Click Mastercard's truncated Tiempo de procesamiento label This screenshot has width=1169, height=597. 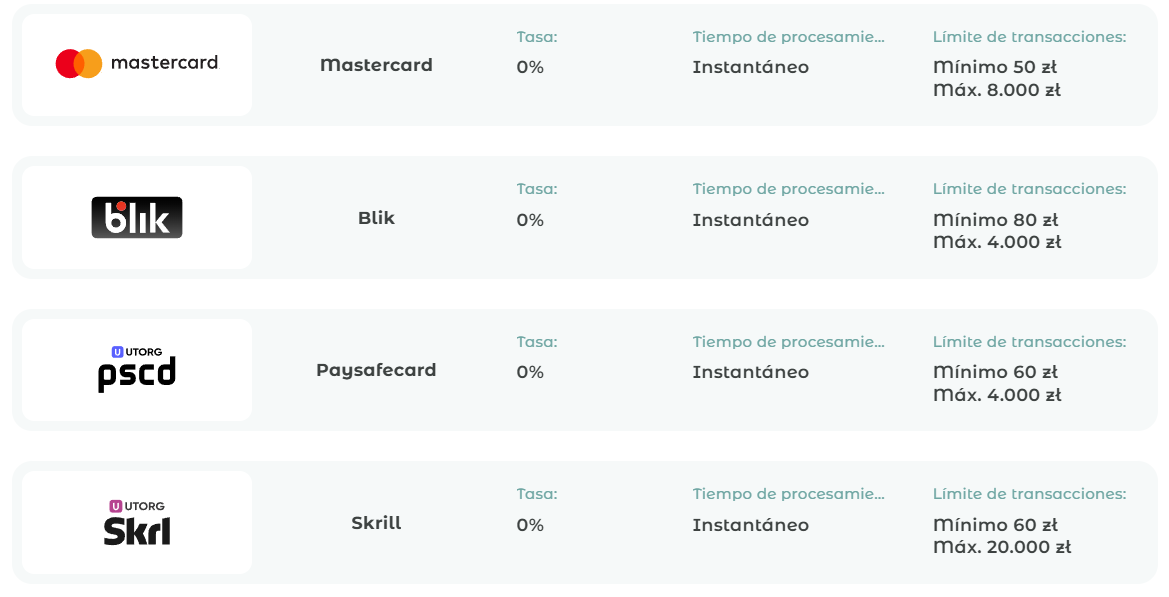coord(788,37)
